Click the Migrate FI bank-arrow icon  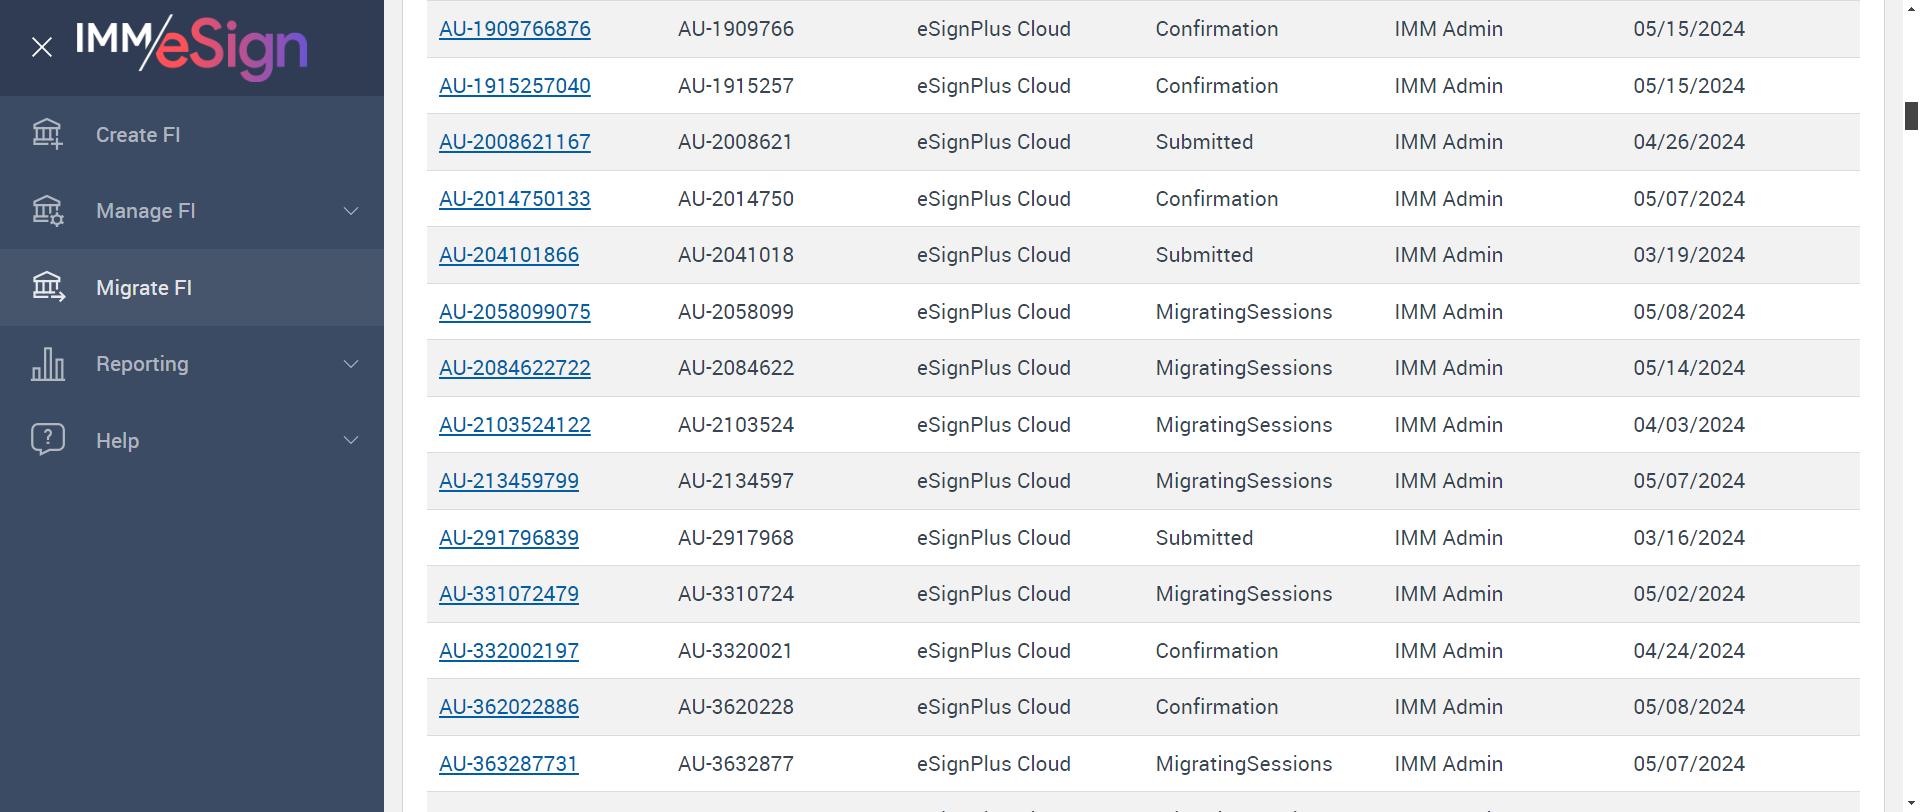click(x=47, y=287)
